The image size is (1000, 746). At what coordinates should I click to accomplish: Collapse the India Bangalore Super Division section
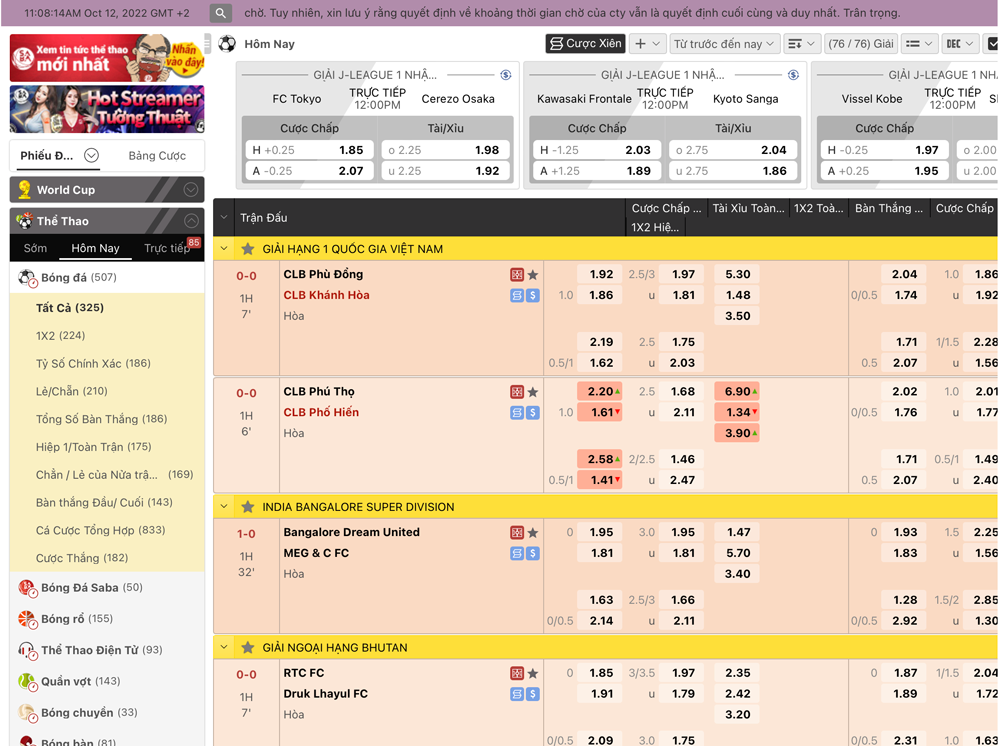pyautogui.click(x=224, y=507)
